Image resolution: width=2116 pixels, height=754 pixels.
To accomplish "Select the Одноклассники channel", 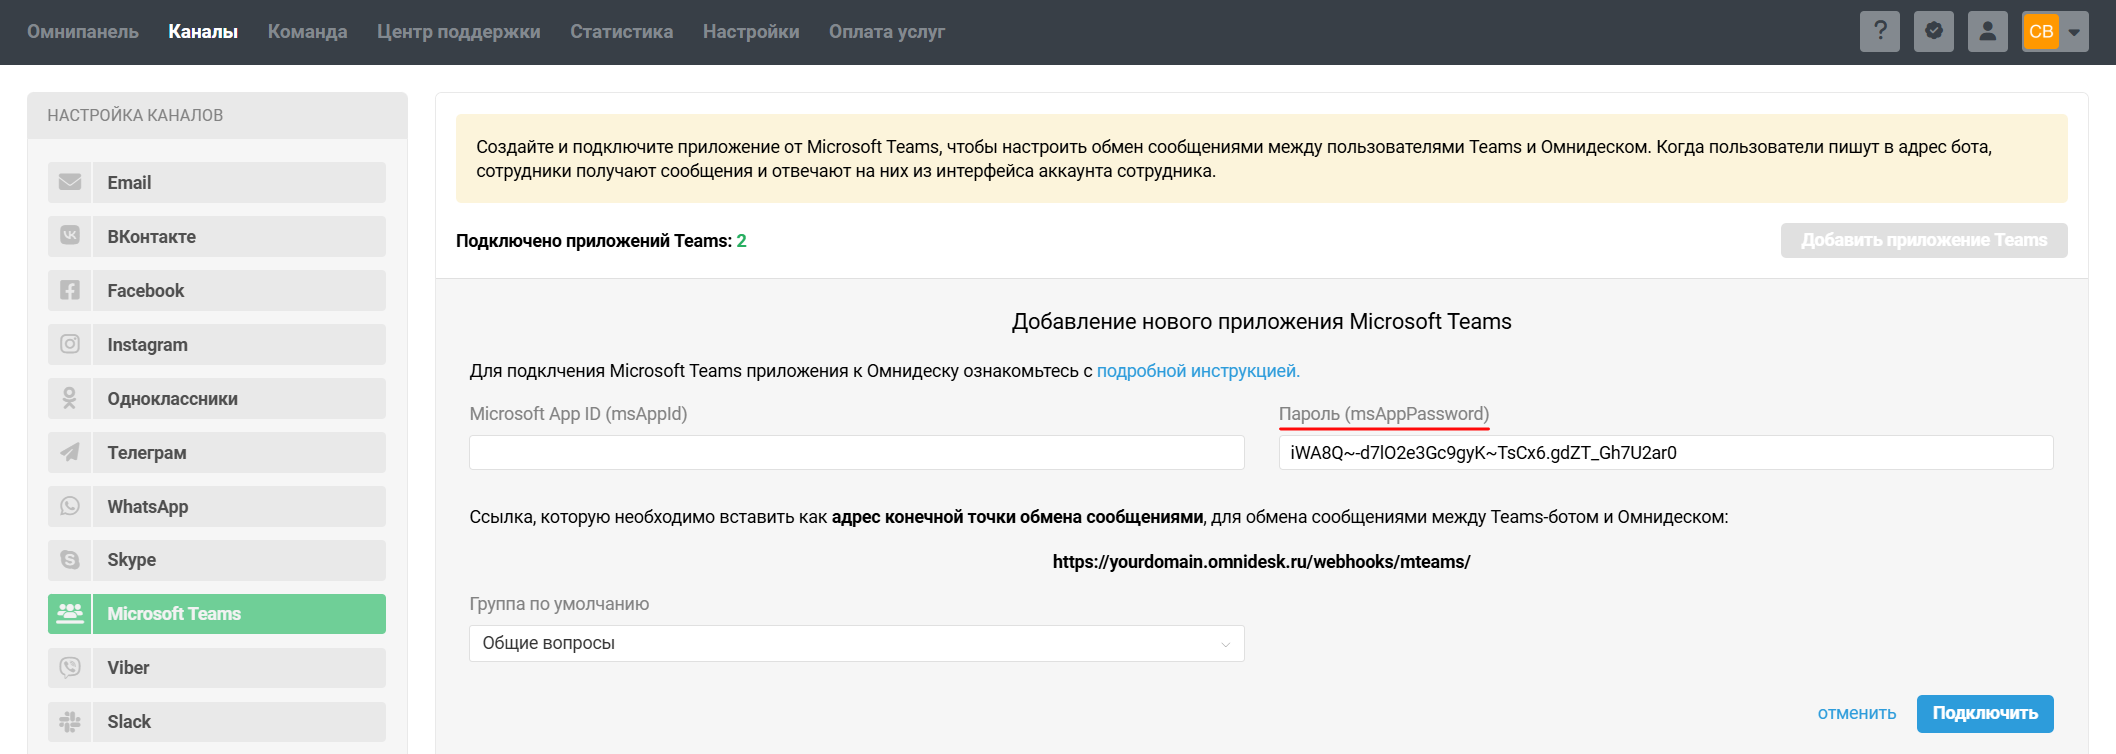I will tap(217, 398).
